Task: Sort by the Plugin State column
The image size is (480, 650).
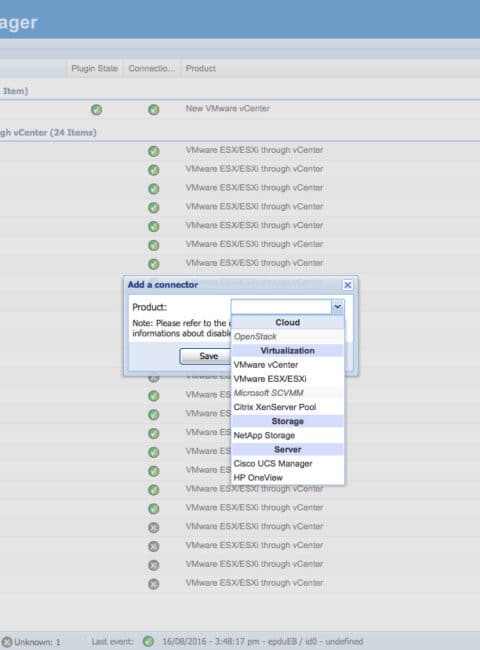Action: (x=95, y=68)
